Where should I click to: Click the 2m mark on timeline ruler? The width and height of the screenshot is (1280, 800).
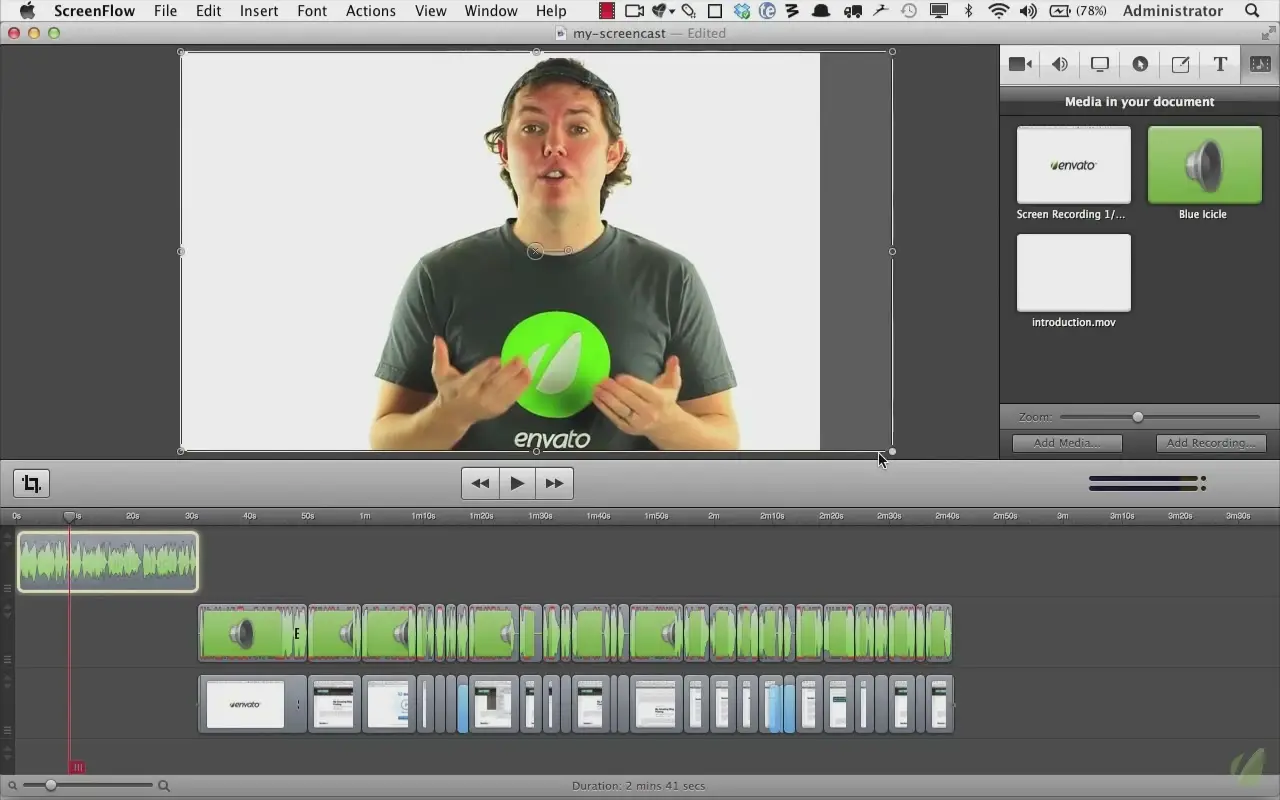[x=714, y=516]
